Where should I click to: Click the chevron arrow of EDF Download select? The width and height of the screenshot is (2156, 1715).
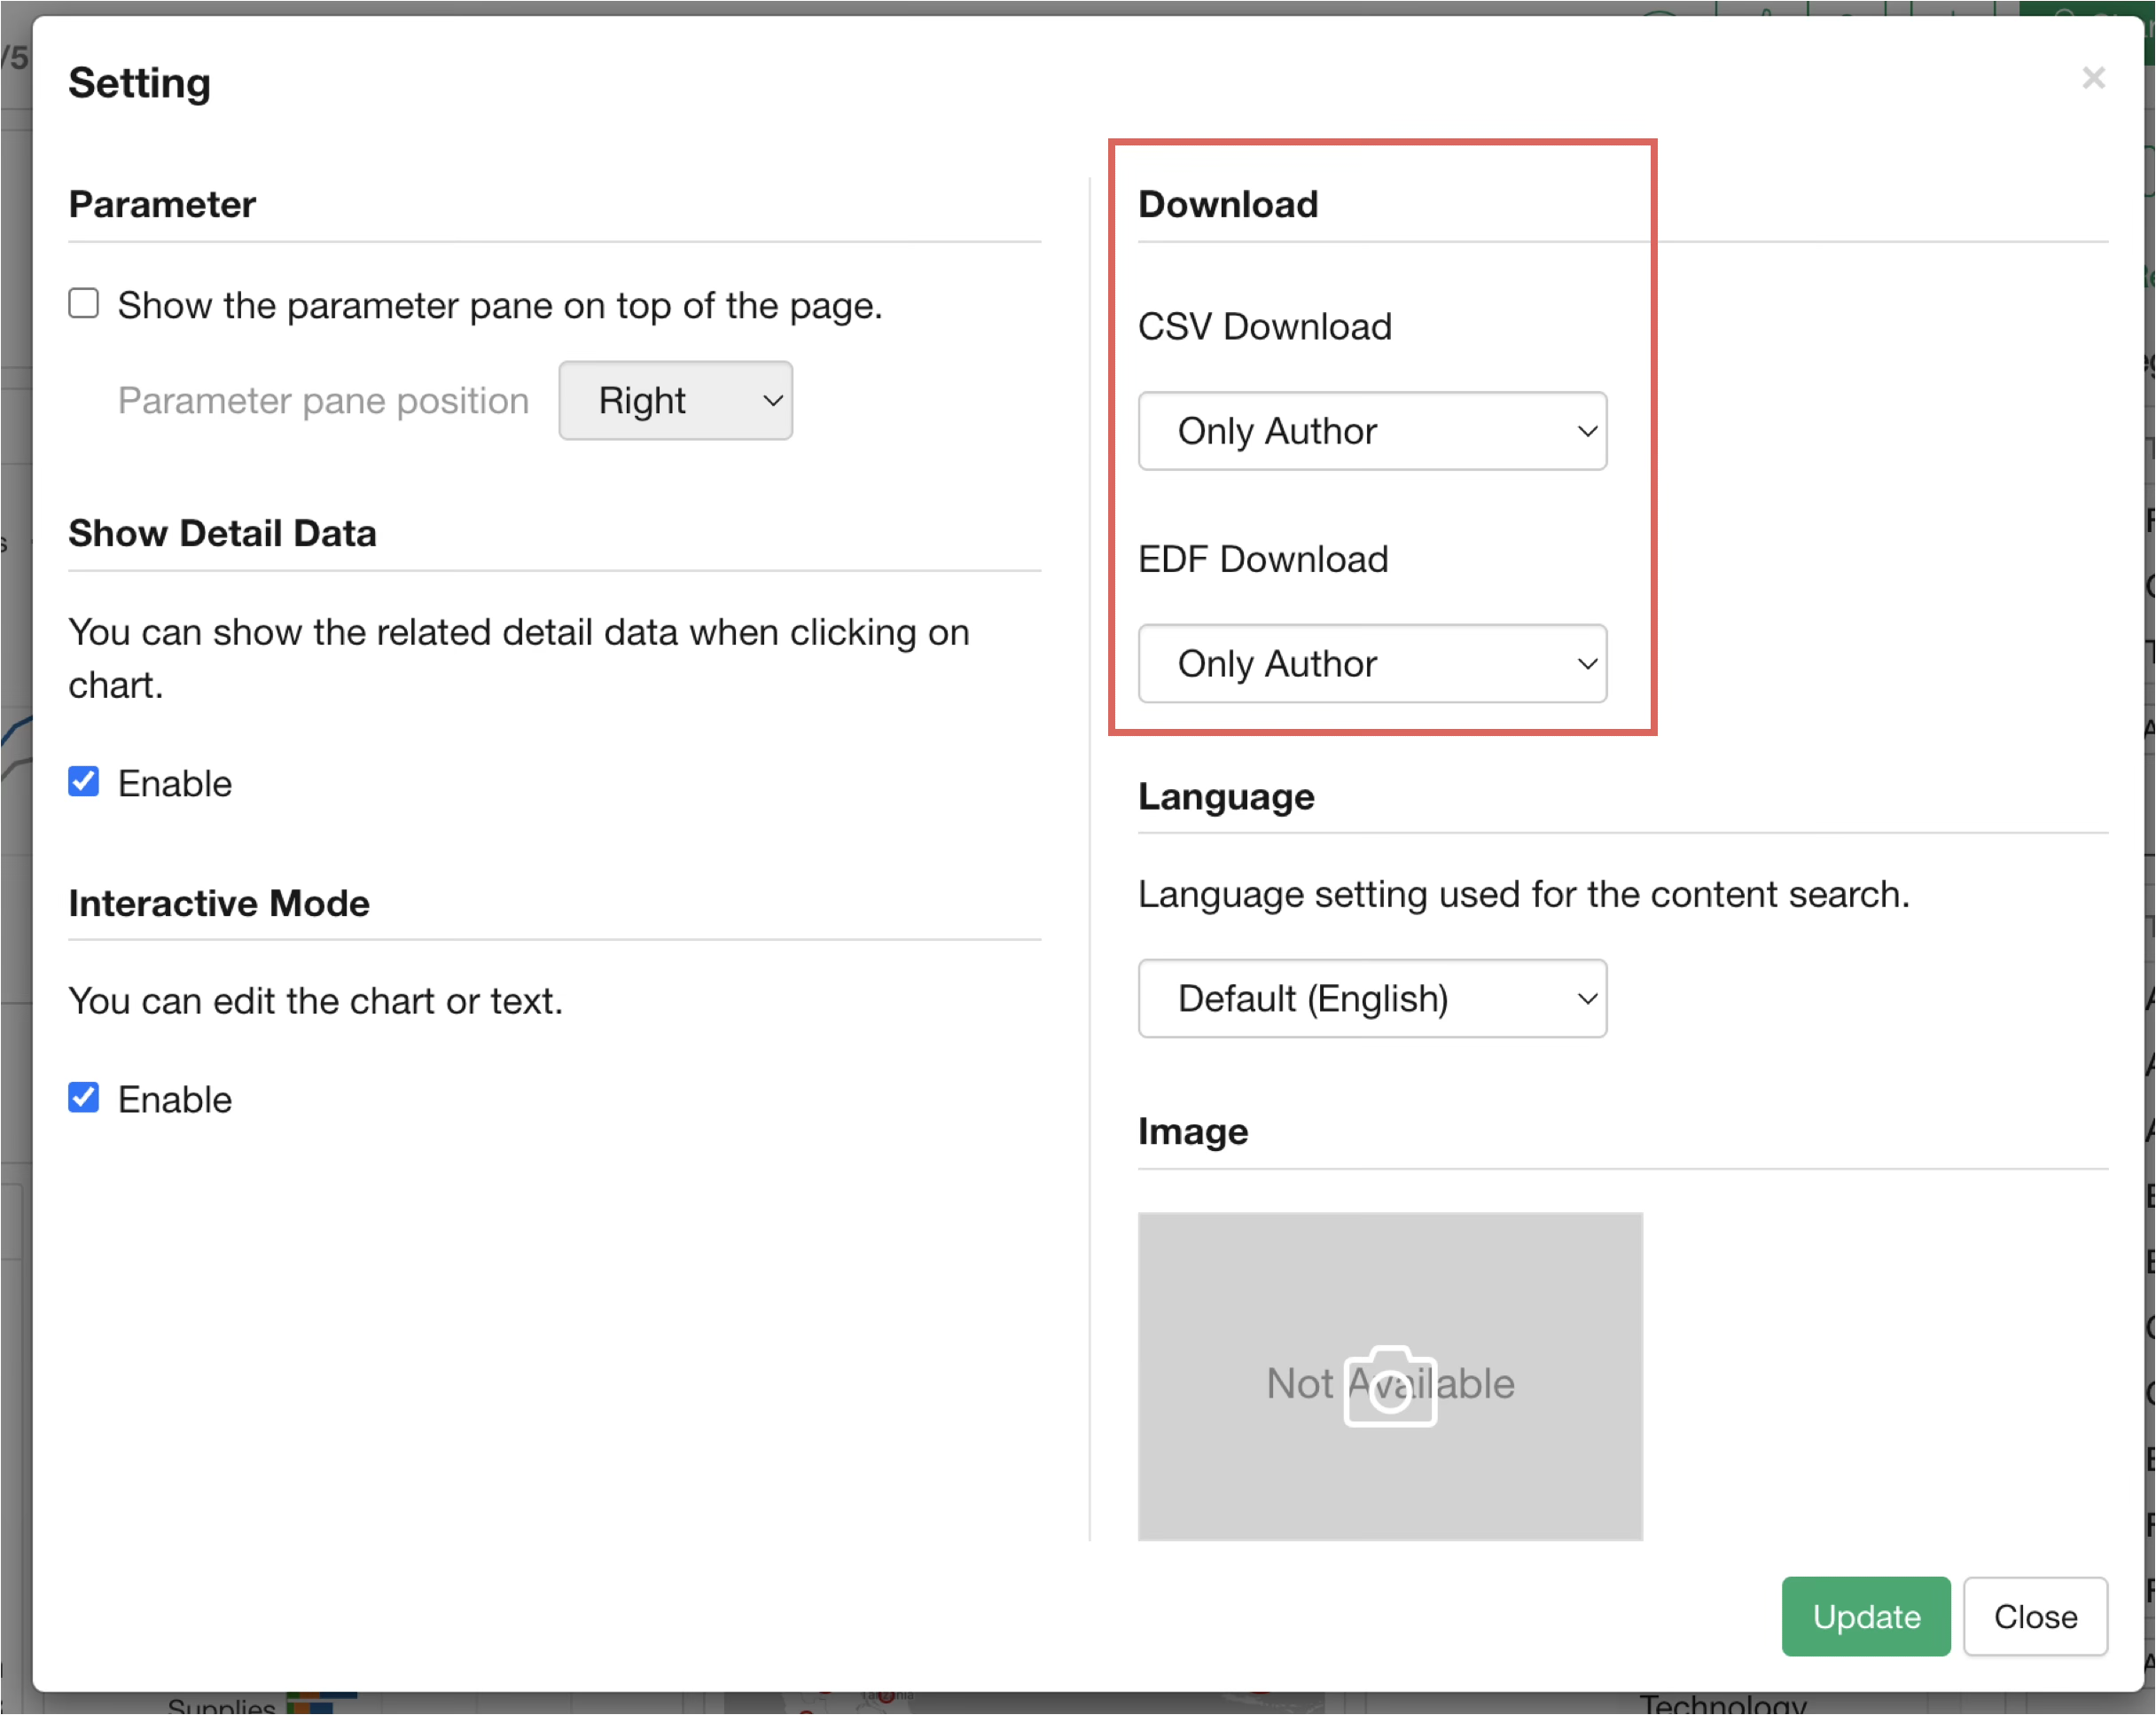pos(1586,665)
